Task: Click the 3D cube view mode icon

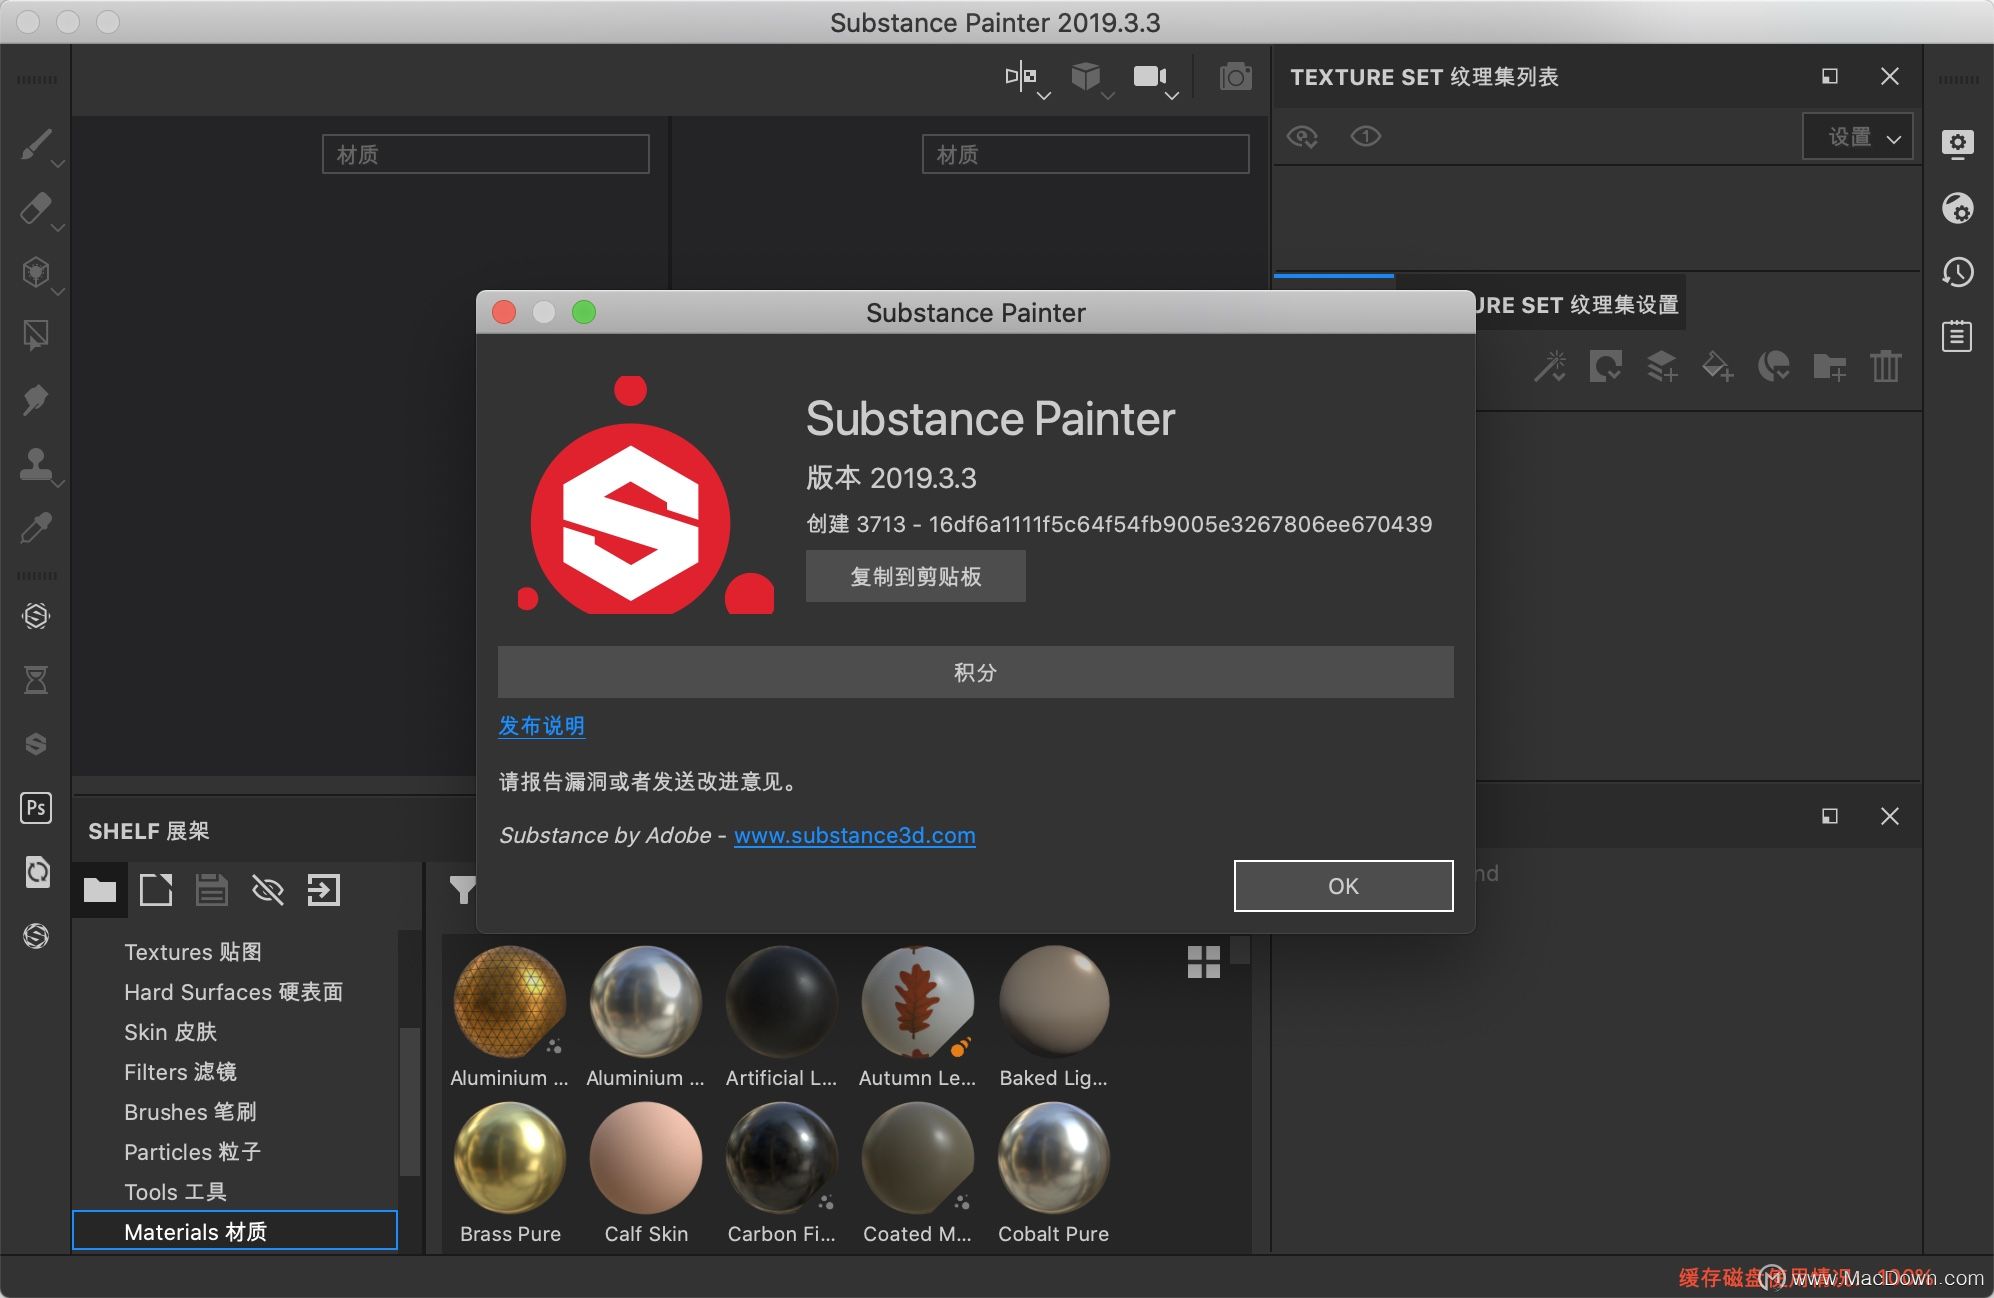Action: pos(1086,76)
